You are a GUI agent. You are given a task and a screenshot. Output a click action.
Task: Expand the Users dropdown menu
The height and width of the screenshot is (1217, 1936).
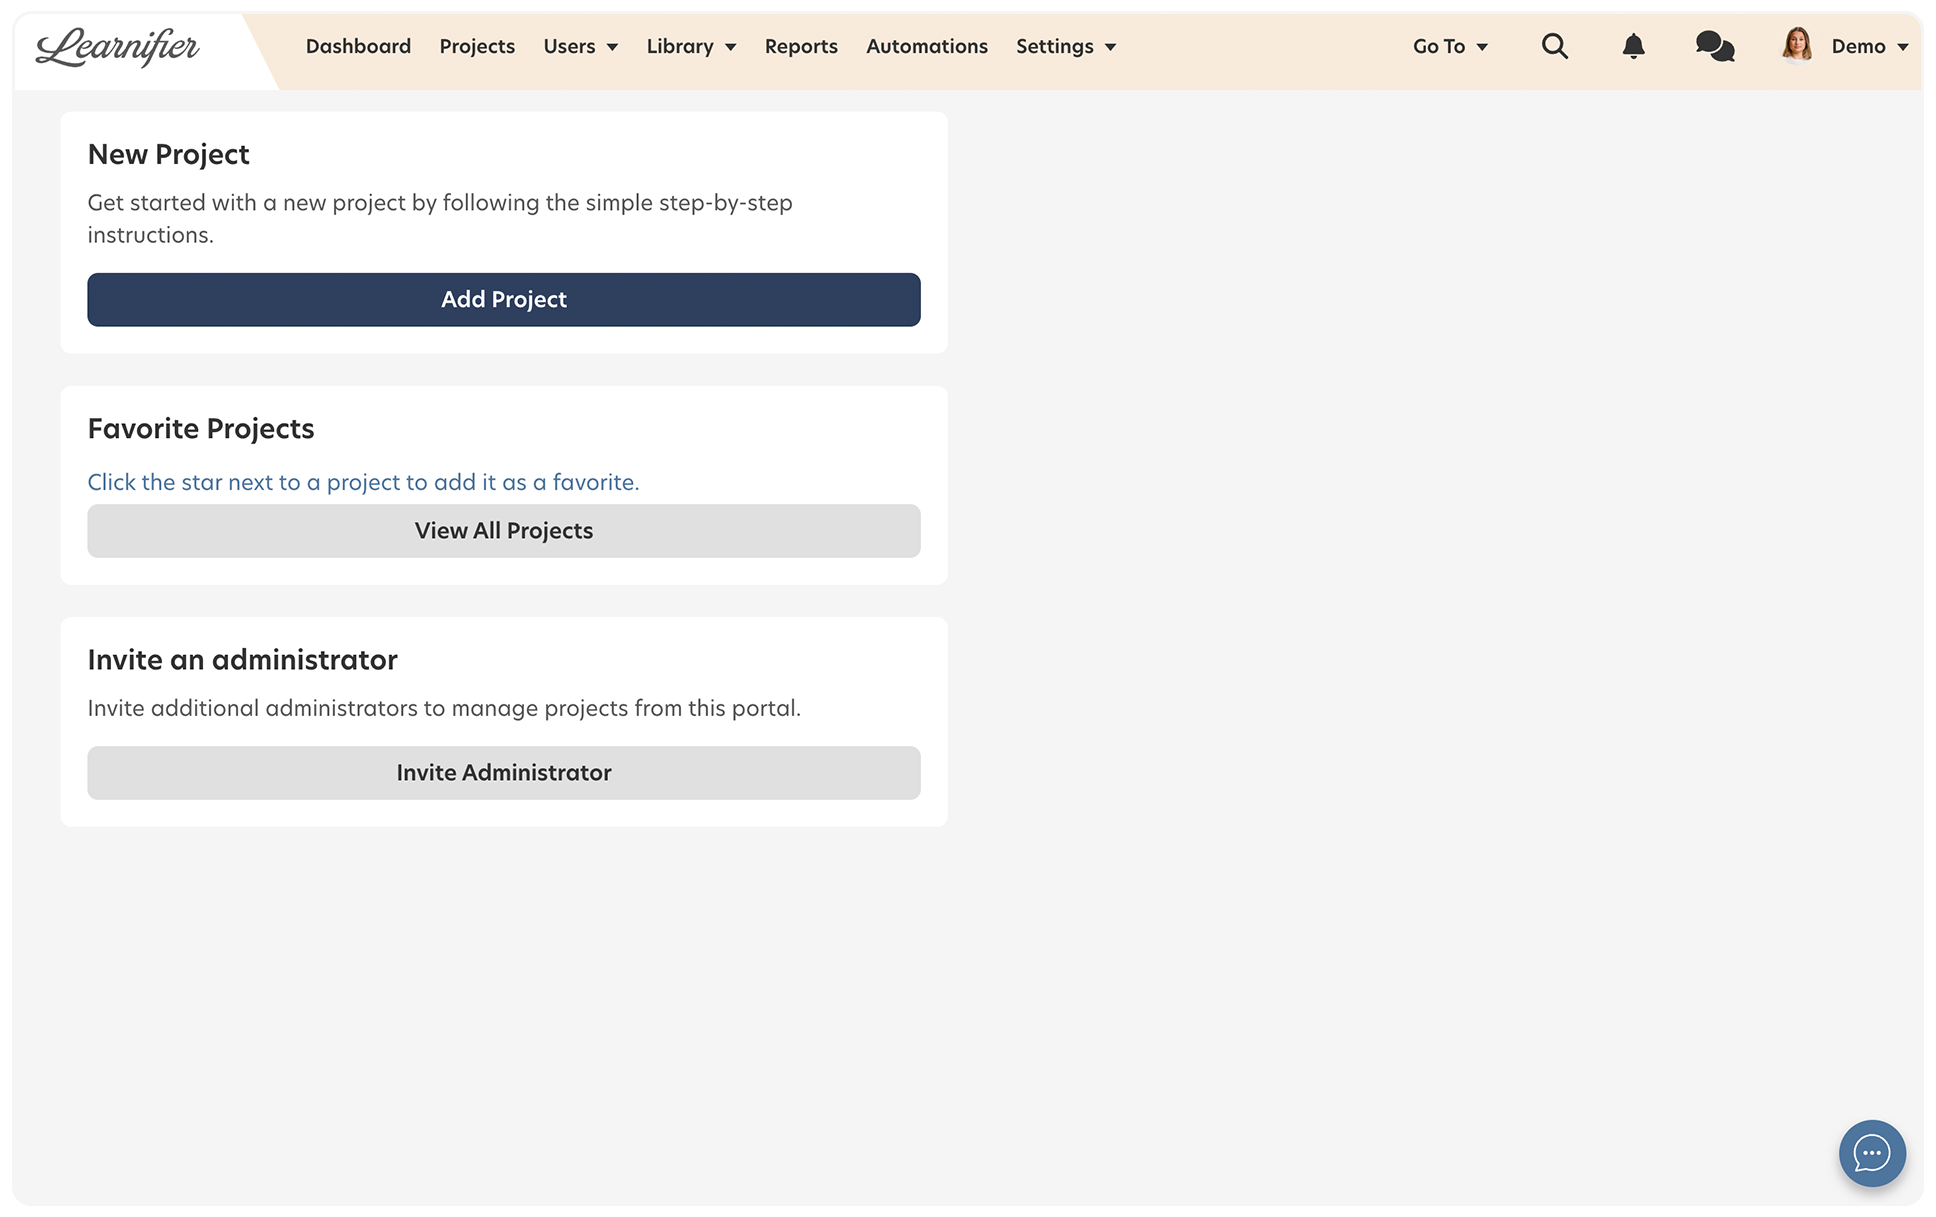(x=581, y=46)
